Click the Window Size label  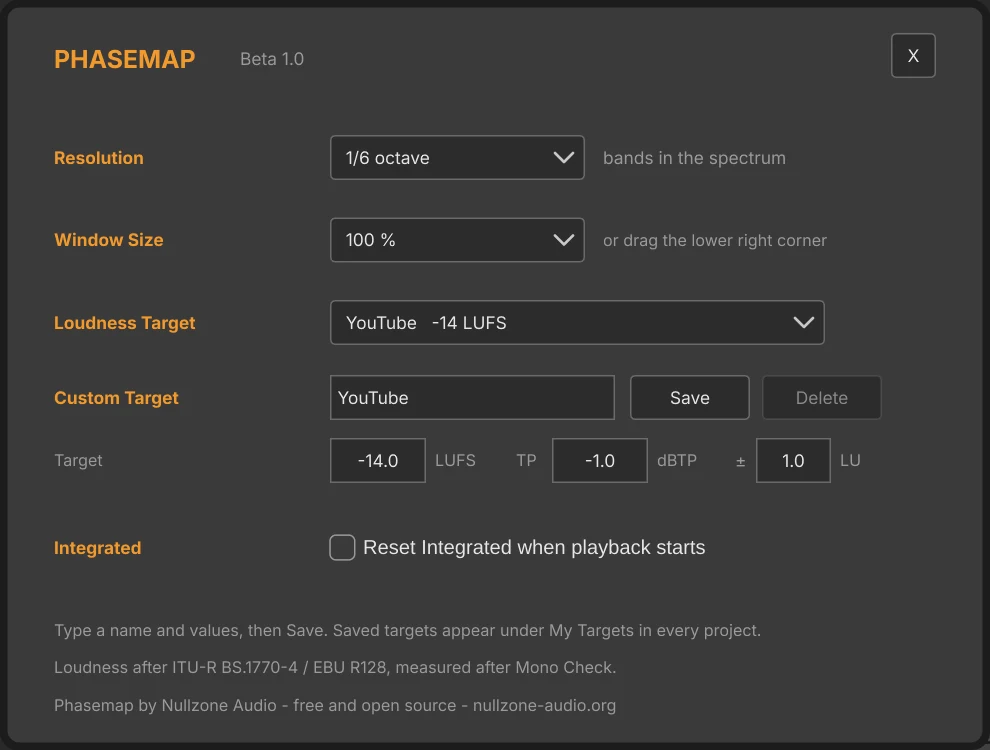pyautogui.click(x=109, y=240)
